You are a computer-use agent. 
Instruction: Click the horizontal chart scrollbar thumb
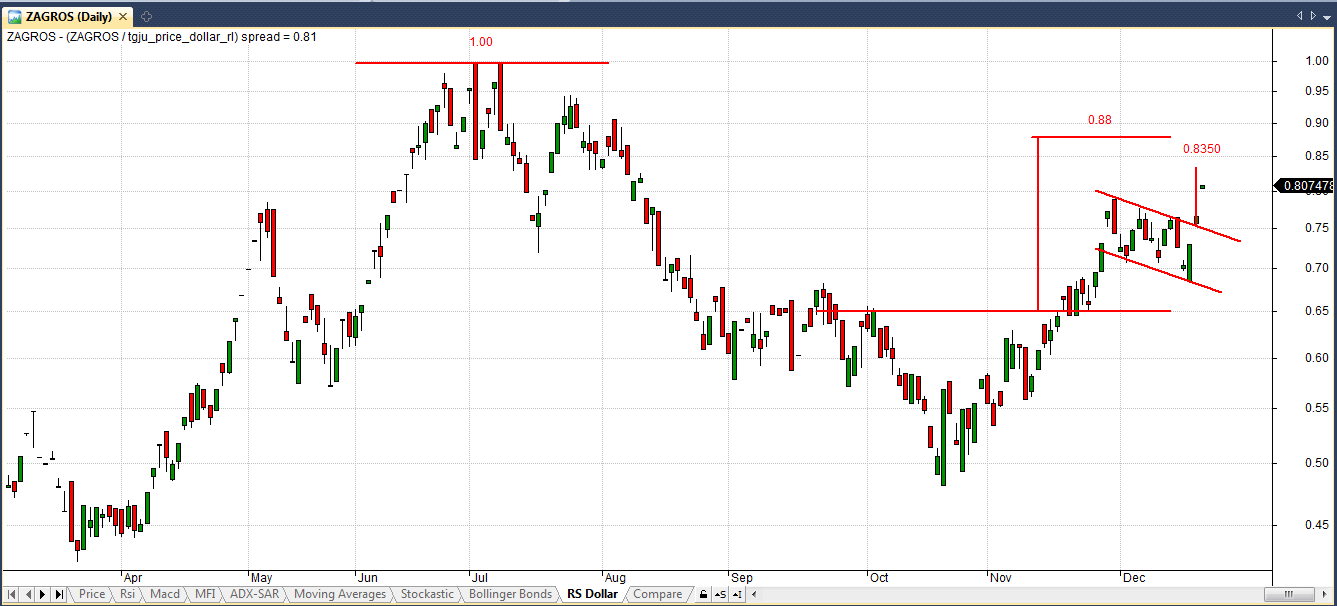pos(1289,594)
